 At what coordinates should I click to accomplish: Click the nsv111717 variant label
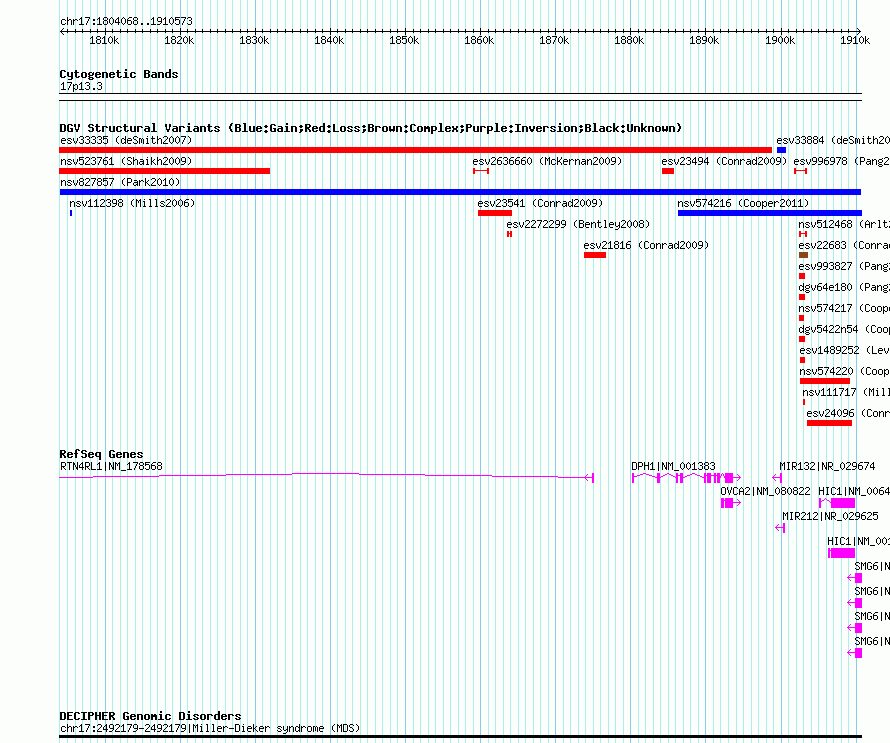point(846,392)
